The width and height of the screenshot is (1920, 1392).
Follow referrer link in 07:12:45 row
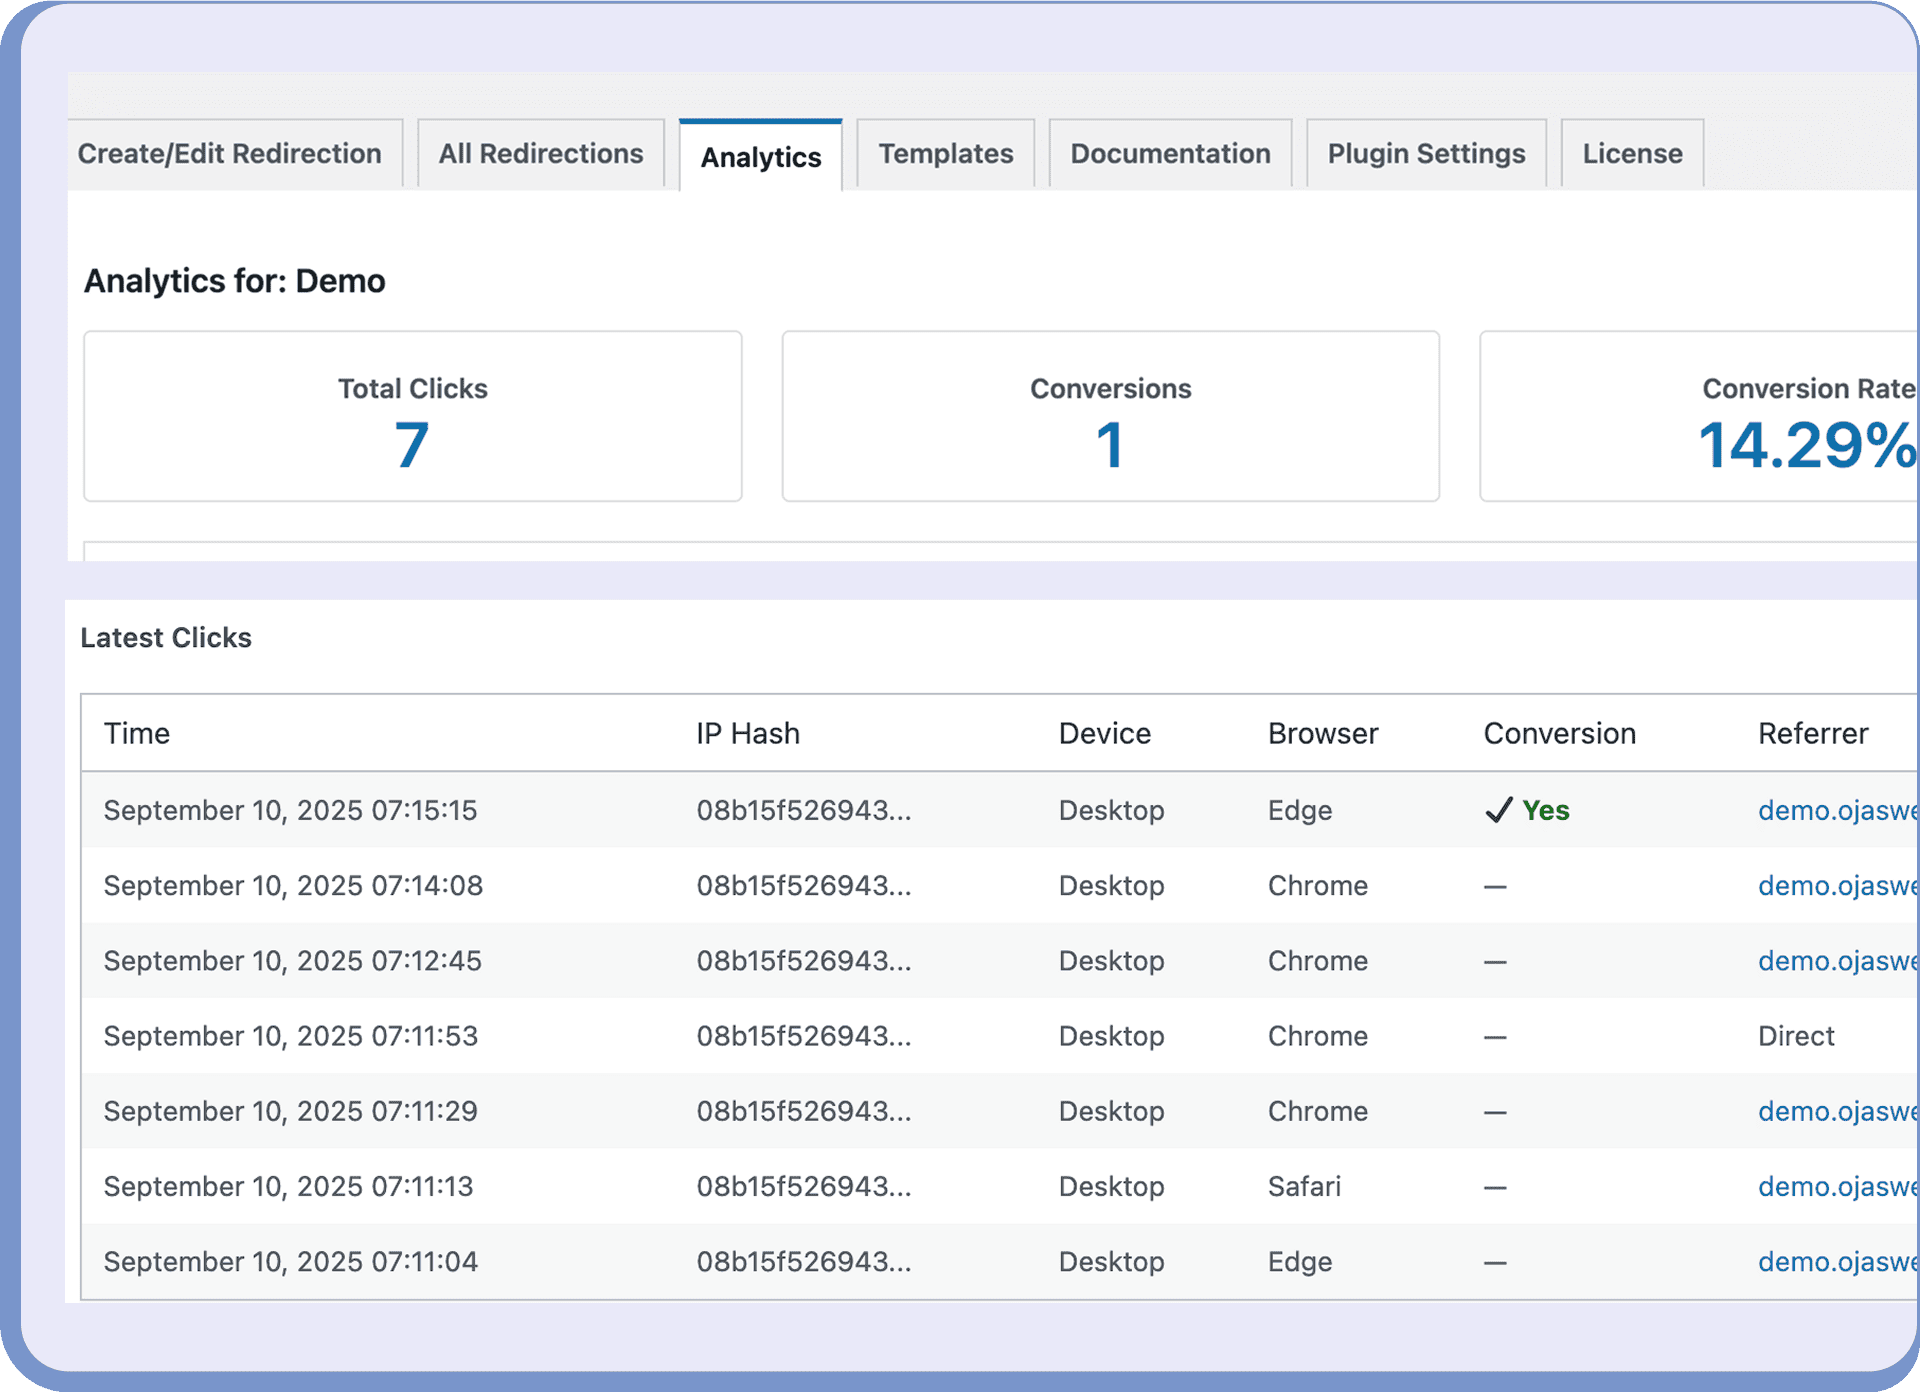(1836, 961)
